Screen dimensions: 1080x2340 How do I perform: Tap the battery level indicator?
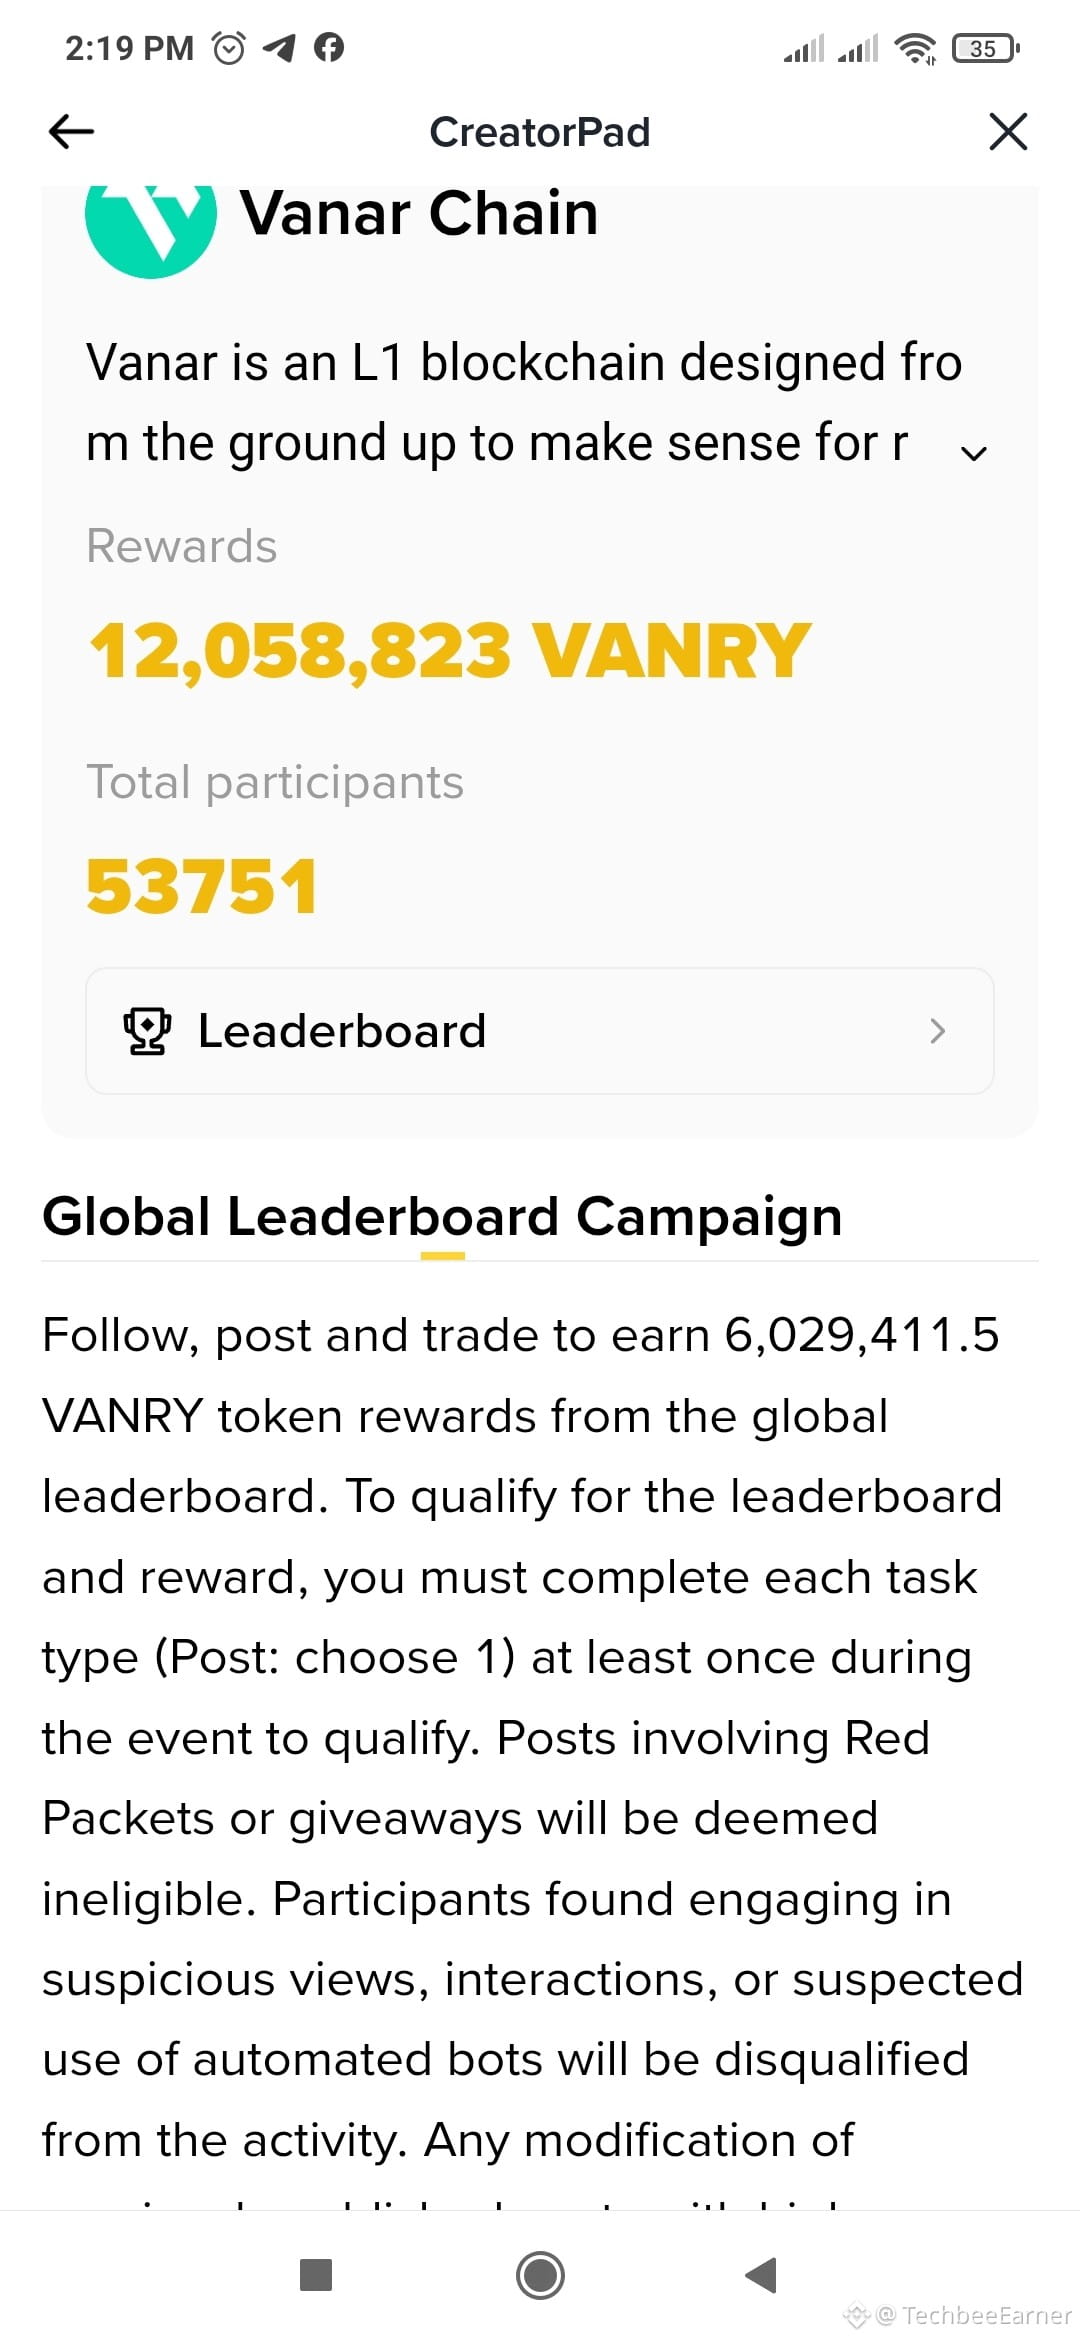(x=985, y=48)
